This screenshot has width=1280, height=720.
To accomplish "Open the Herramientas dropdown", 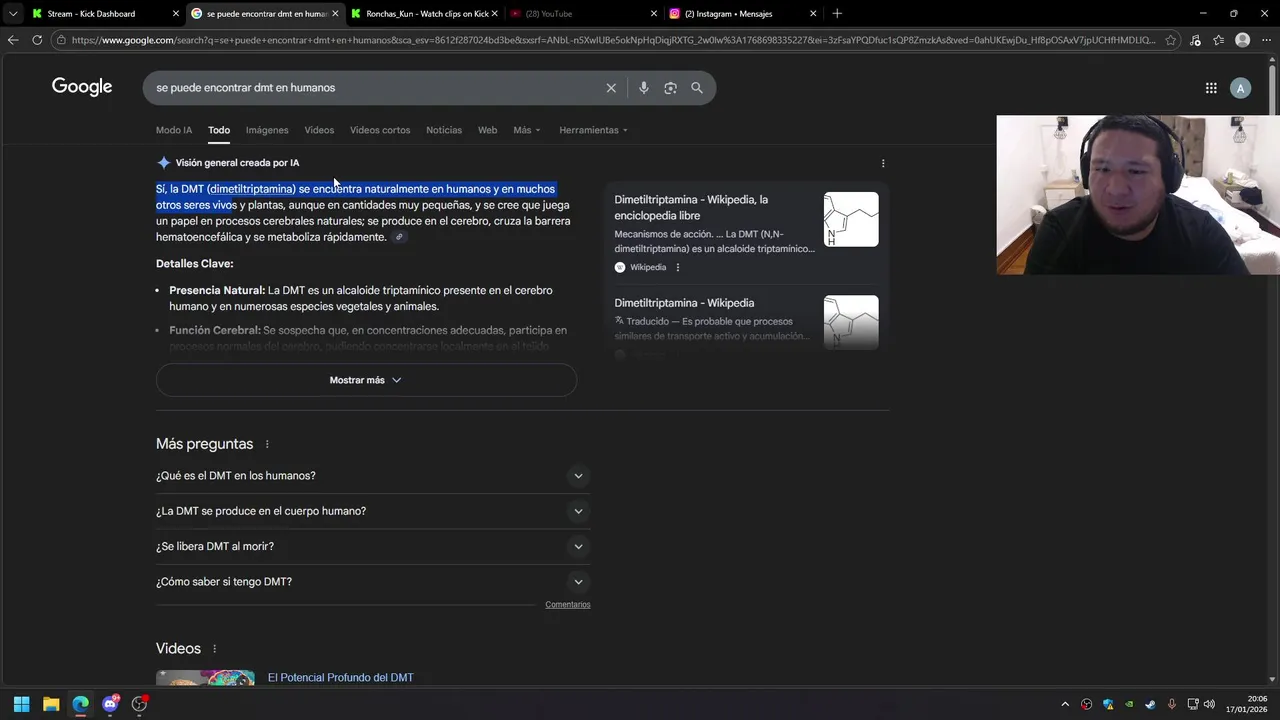I will (593, 130).
